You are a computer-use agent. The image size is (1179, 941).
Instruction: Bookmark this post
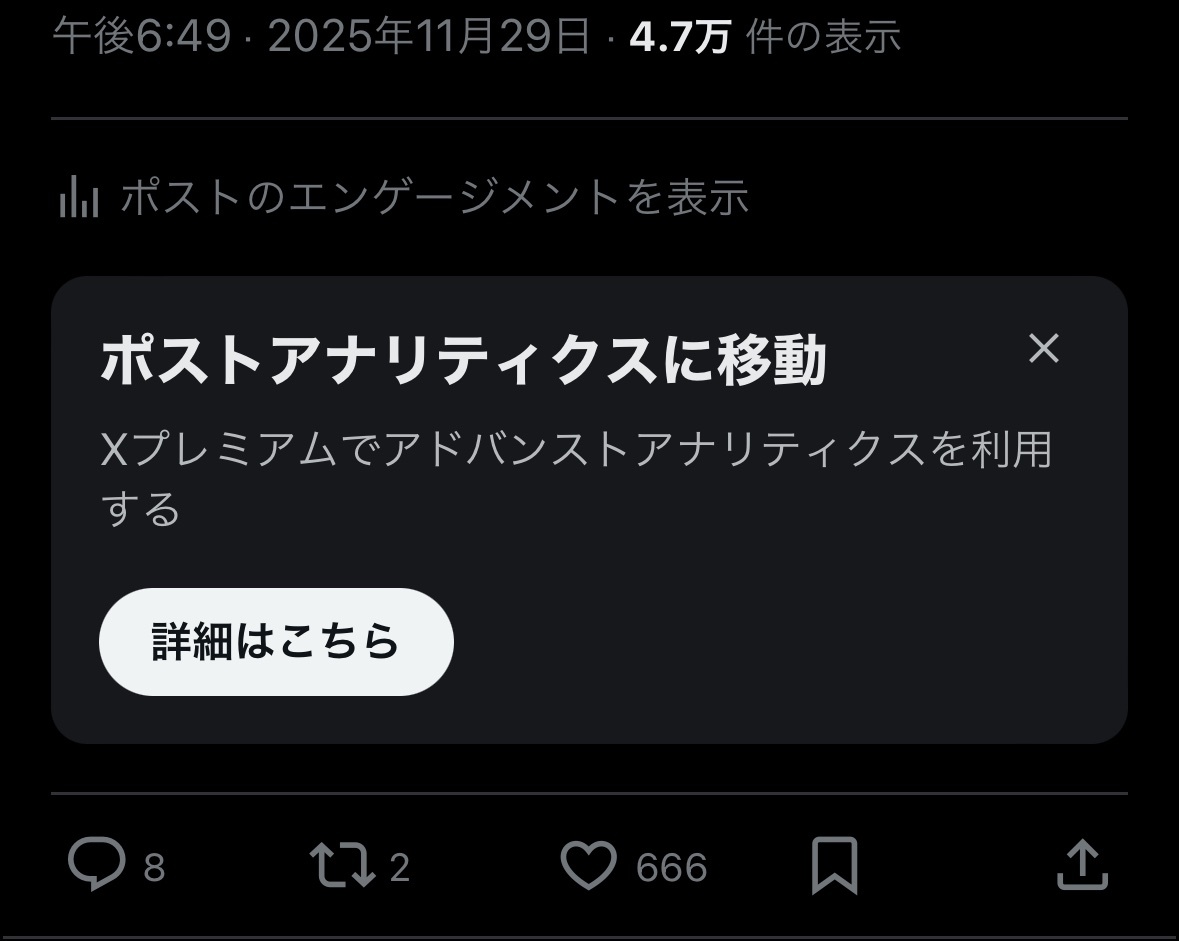pyautogui.click(x=835, y=865)
